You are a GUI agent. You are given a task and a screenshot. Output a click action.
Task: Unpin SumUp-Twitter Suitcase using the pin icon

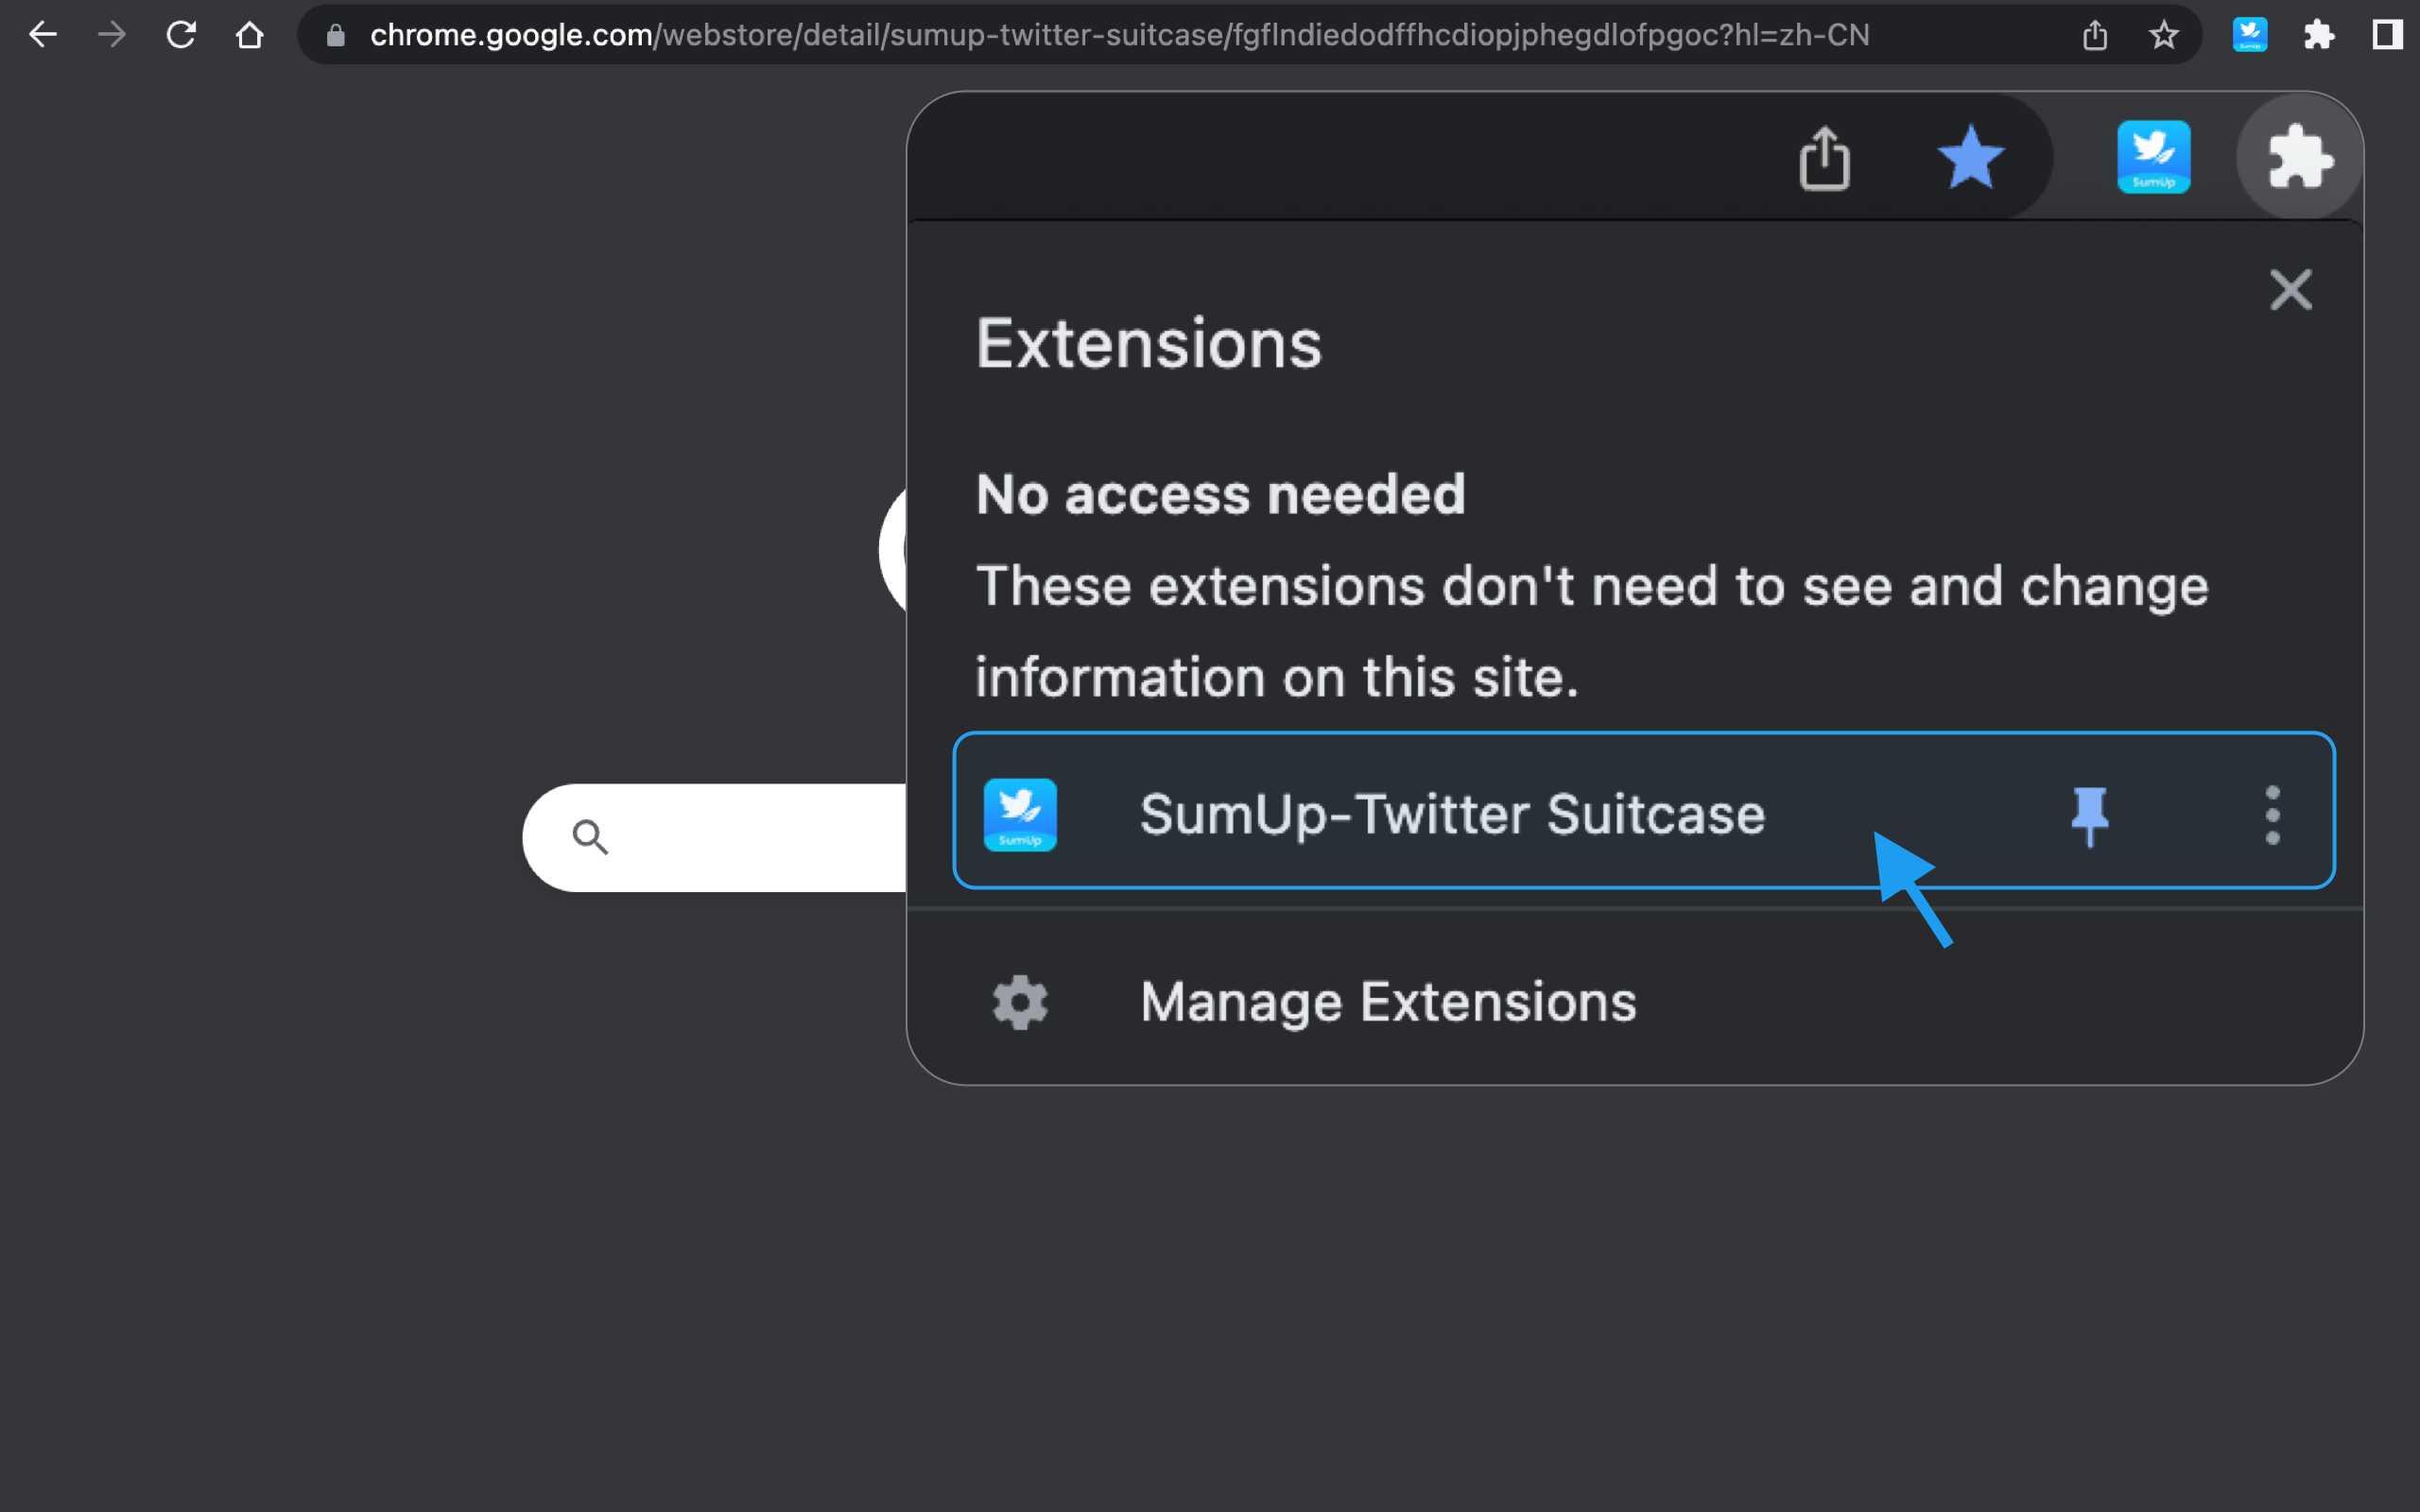(x=2090, y=815)
